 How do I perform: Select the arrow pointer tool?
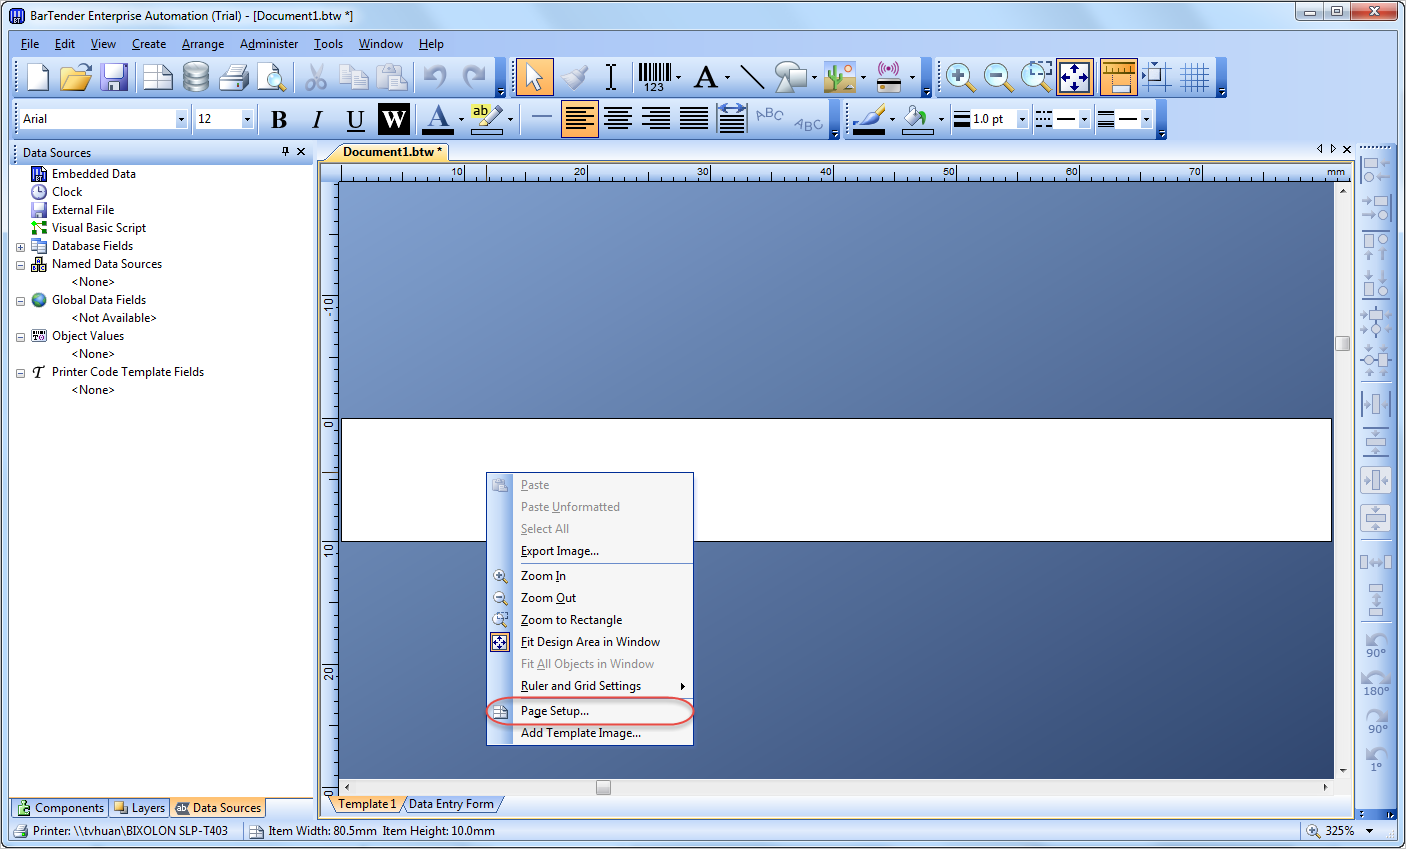(x=534, y=77)
